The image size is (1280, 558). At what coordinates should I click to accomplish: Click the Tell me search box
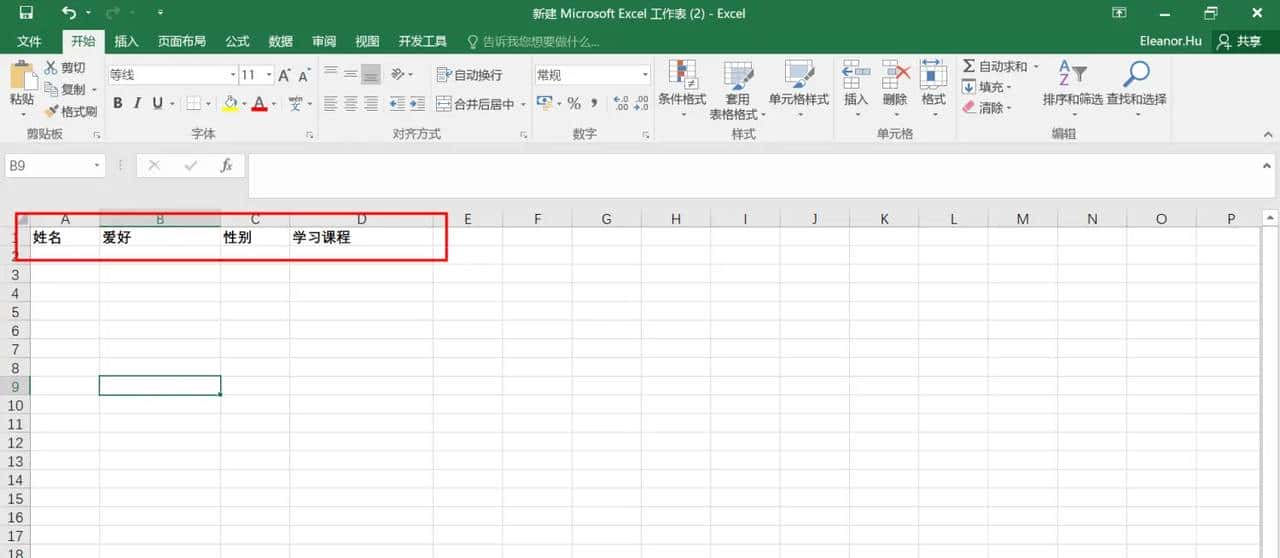tap(534, 41)
